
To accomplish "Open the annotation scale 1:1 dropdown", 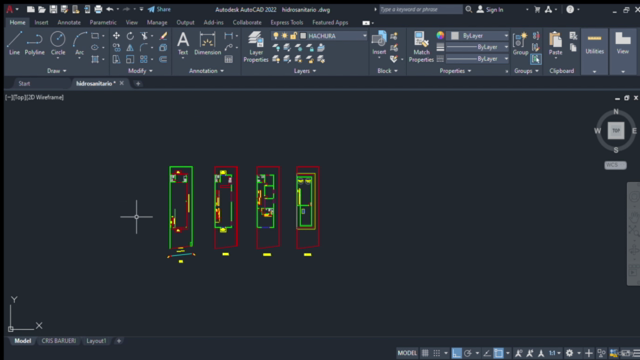I will pos(554,353).
